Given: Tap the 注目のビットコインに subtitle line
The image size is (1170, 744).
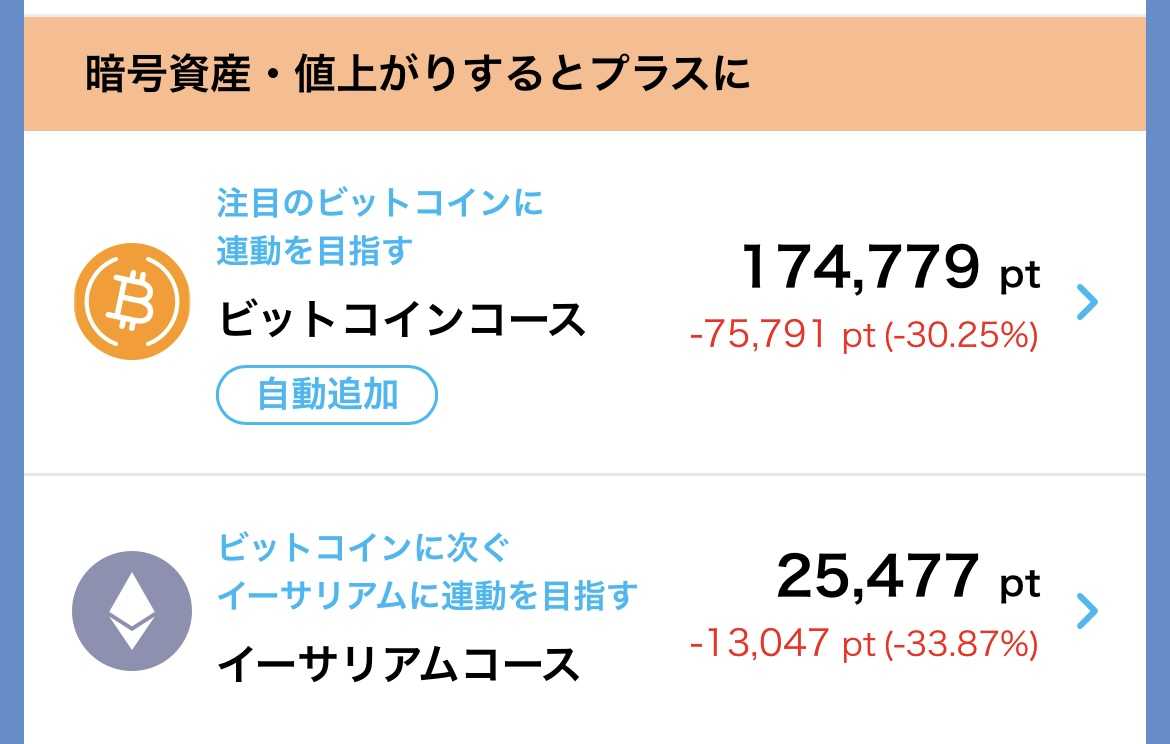Looking at the screenshot, I should tap(380, 204).
